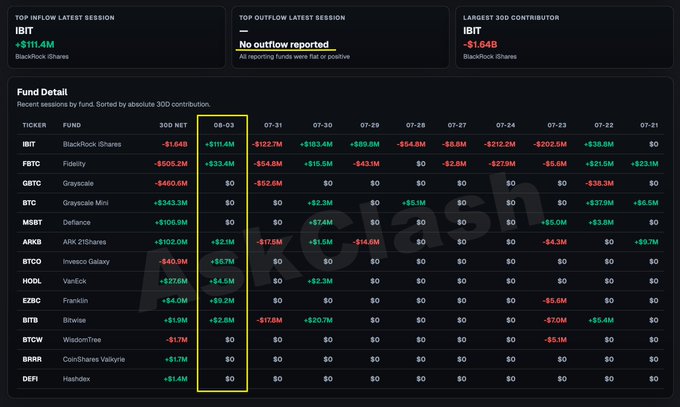Viewport: 680px width, 407px height.
Task: Click the ARK 21Shares fund name
Action: pyautogui.click(x=84, y=242)
